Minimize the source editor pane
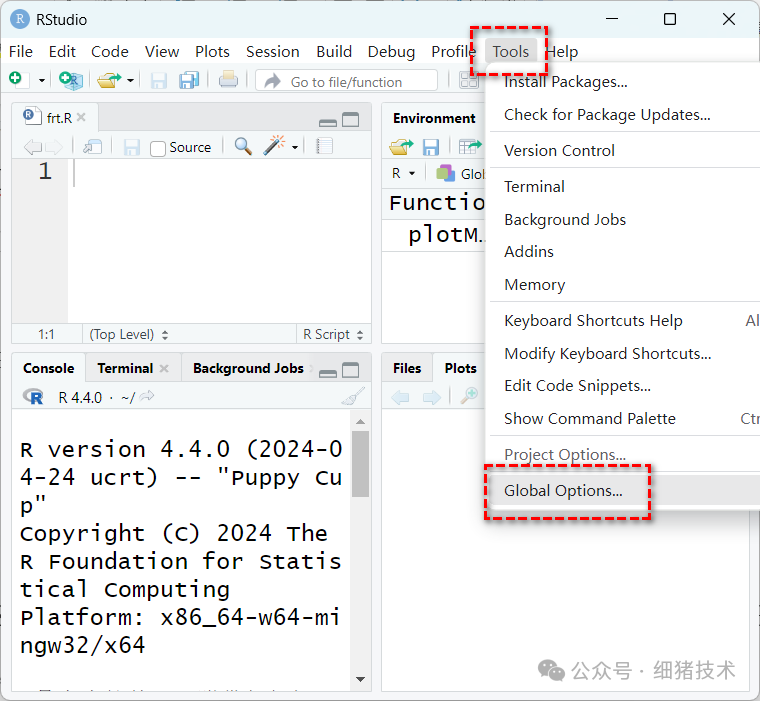 [x=328, y=122]
